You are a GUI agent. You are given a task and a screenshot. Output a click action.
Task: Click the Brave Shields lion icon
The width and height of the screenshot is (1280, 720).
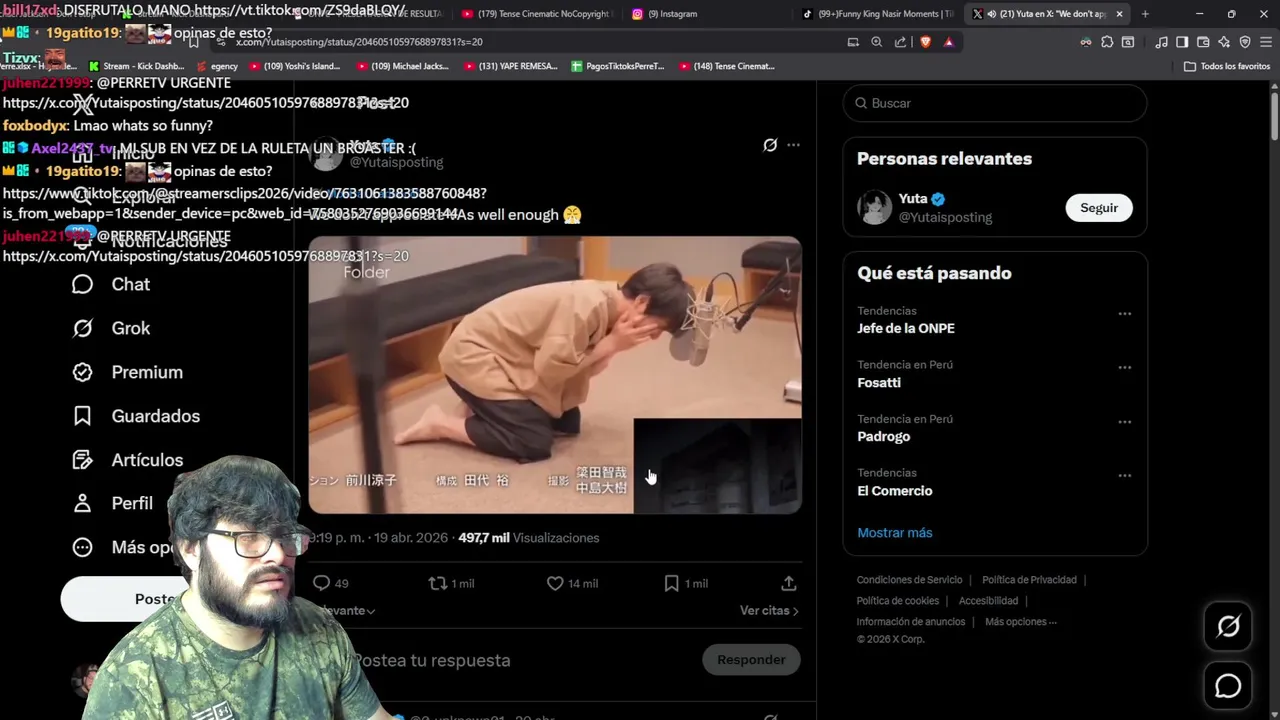click(x=924, y=42)
